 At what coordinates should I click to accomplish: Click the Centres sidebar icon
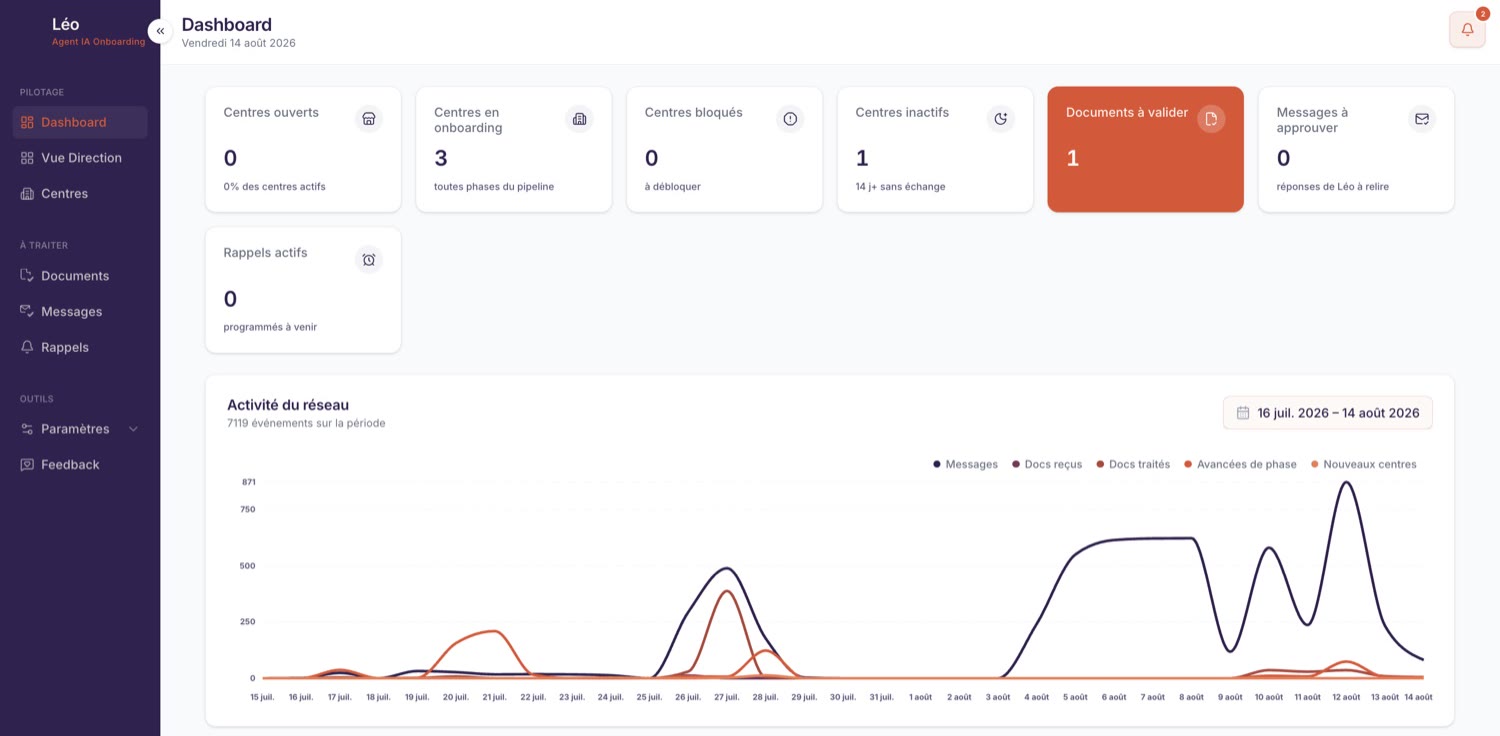[x=27, y=194]
